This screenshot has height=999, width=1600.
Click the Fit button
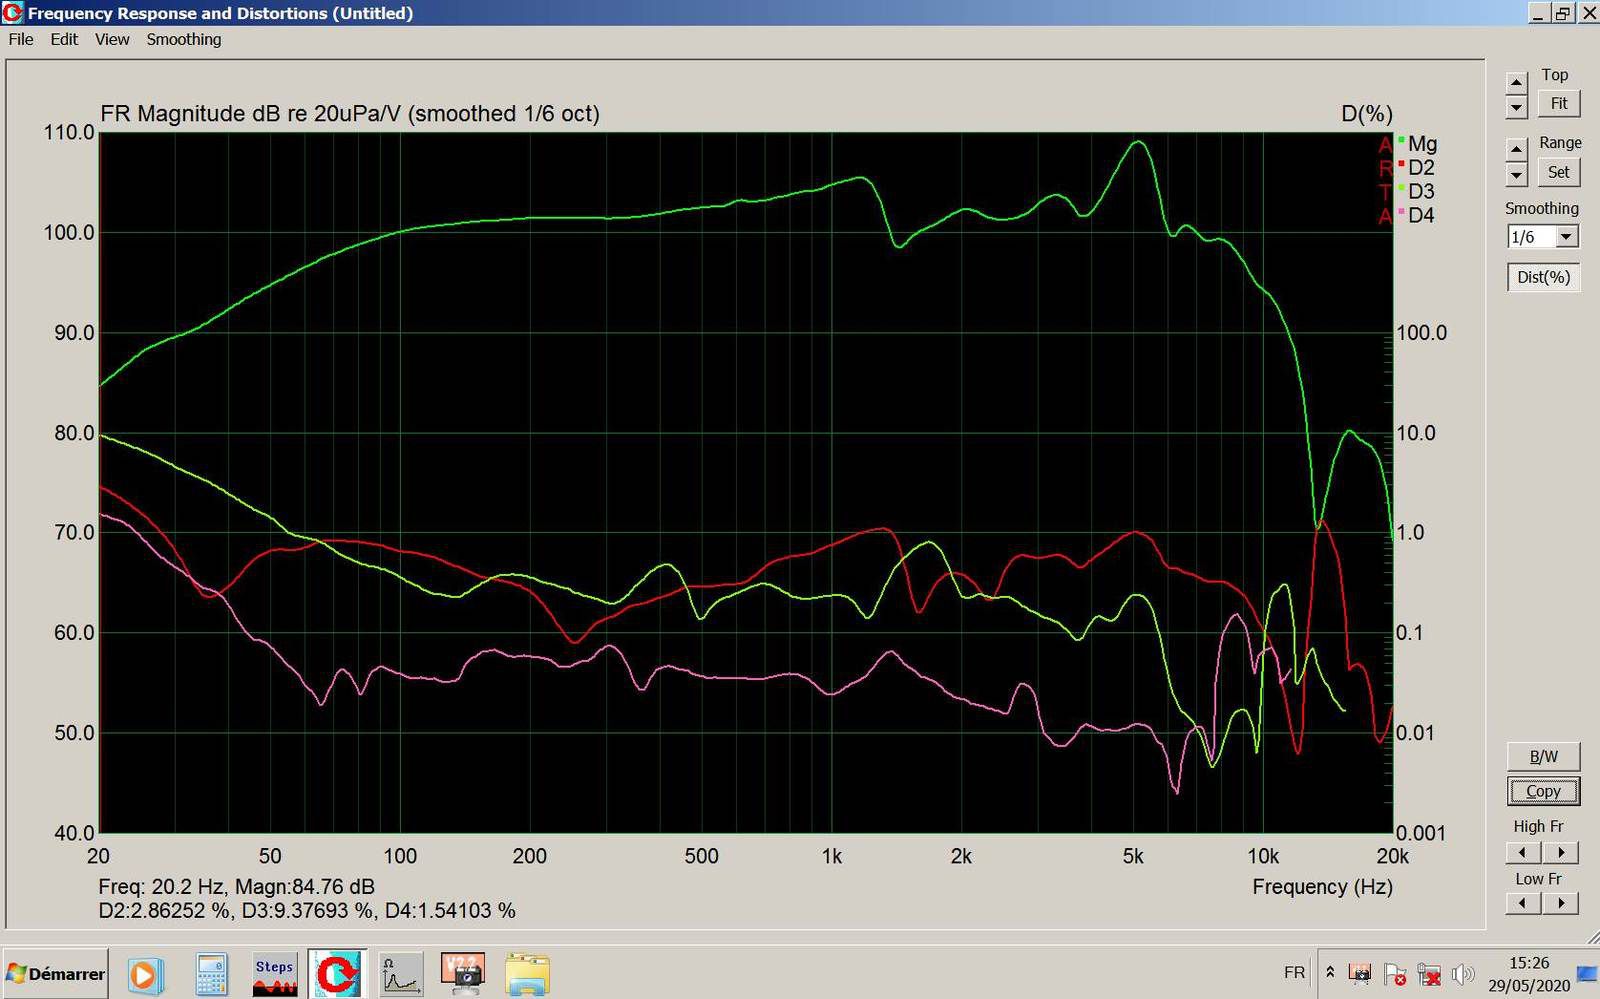(x=1559, y=103)
